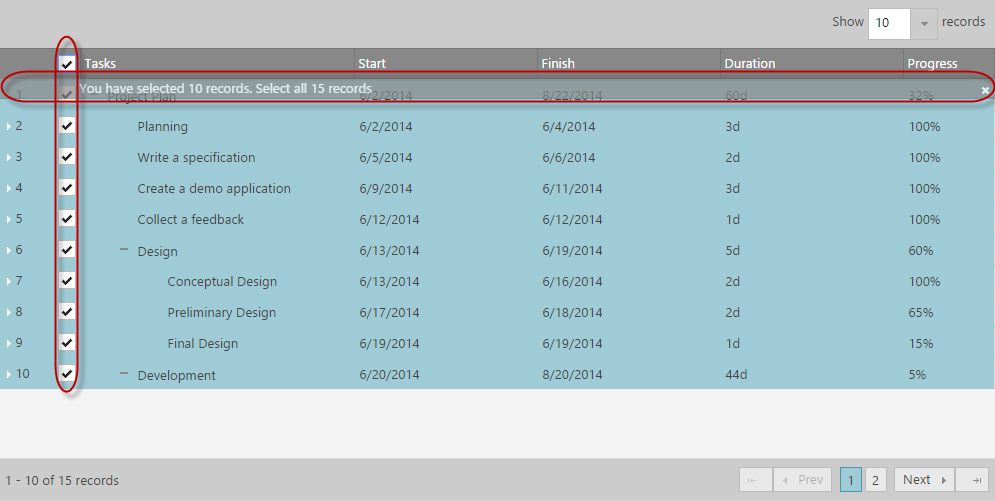The width and height of the screenshot is (995, 501).
Task: Uncheck the Final Design row checkbox
Action: 67,343
